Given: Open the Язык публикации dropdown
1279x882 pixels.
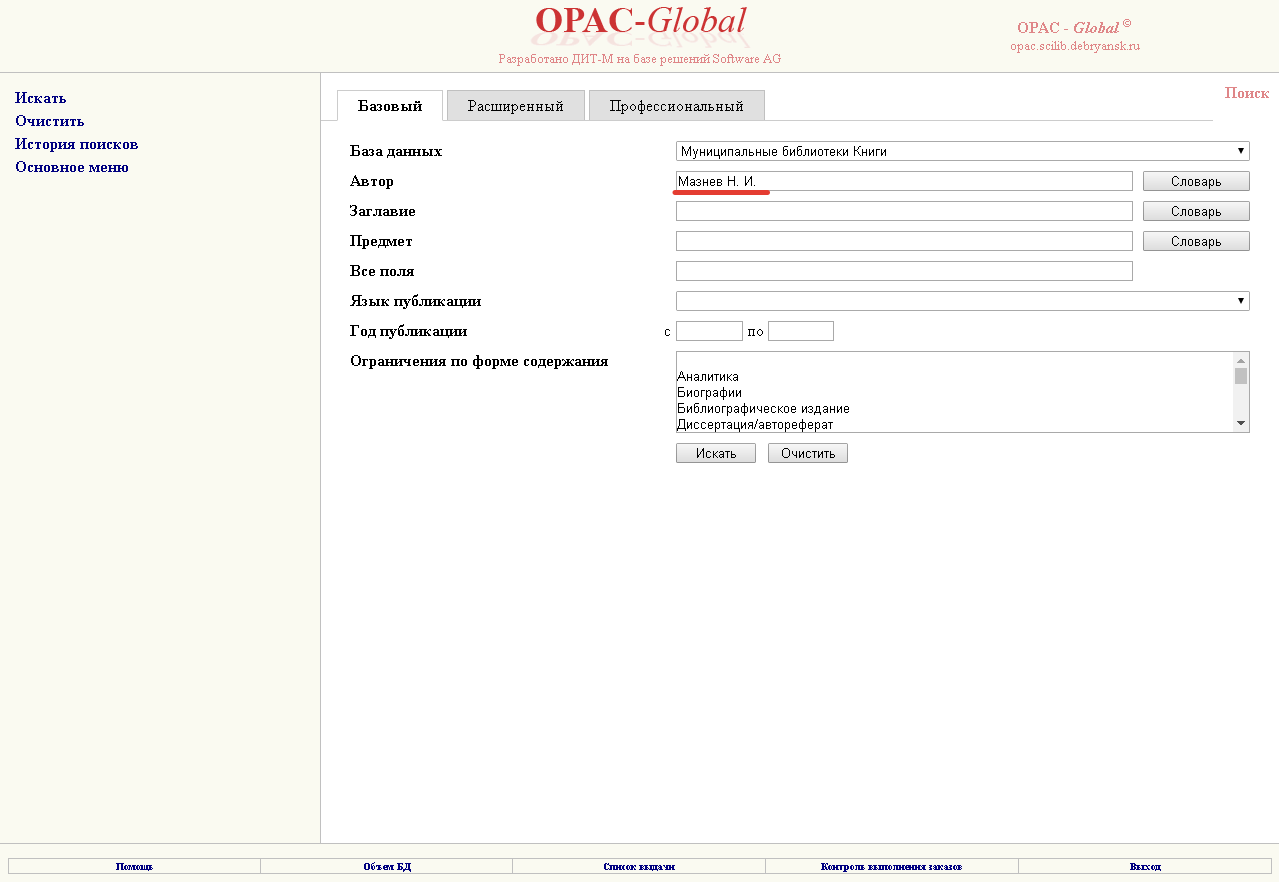Looking at the screenshot, I should coord(963,301).
